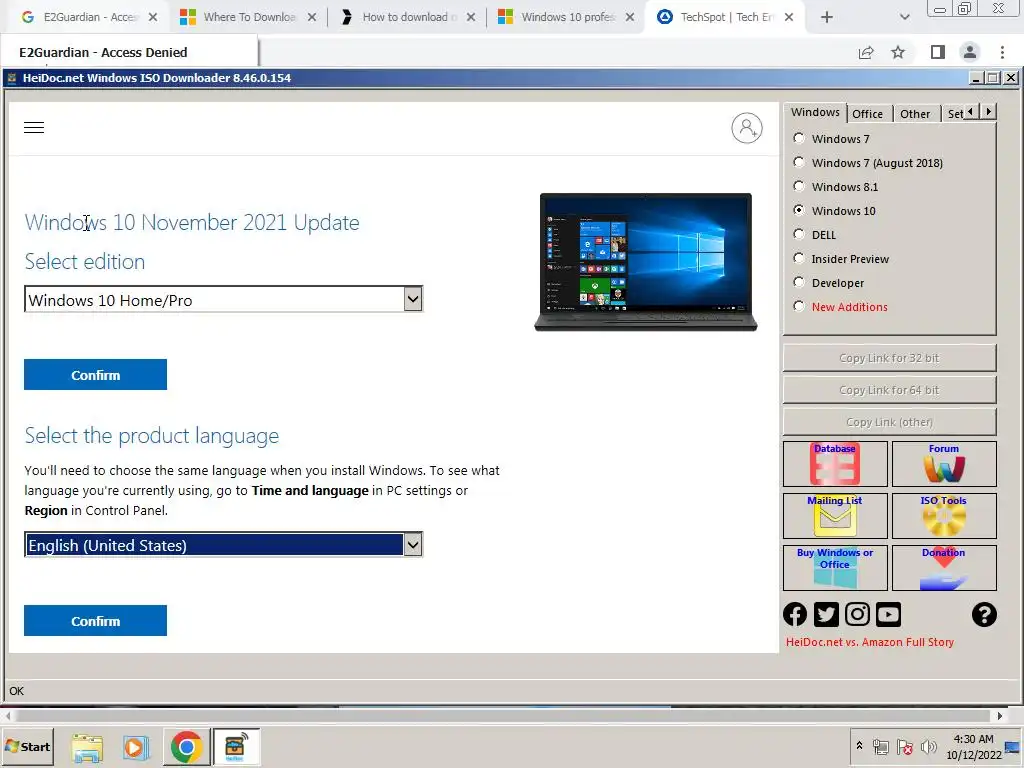
Task: Open the Mailing List tile
Action: pos(835,516)
